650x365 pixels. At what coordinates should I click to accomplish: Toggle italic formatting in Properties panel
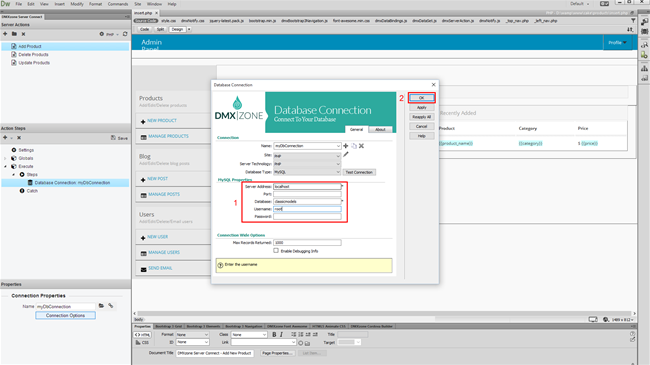coord(281,334)
